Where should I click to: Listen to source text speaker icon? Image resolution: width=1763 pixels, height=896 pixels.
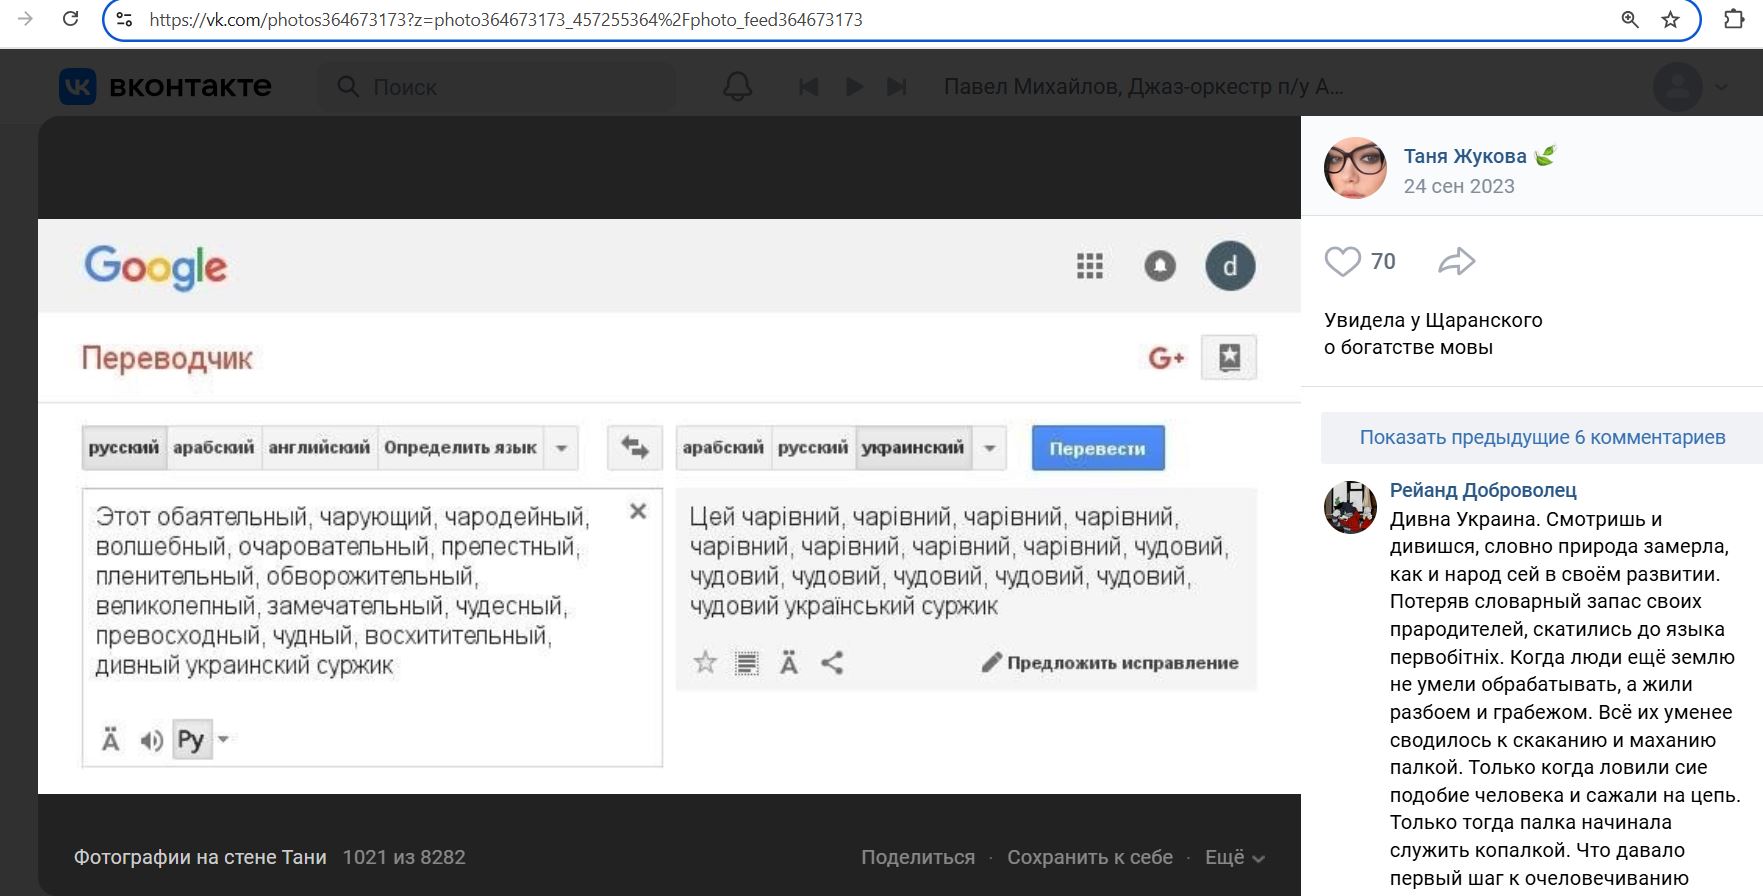(x=151, y=741)
